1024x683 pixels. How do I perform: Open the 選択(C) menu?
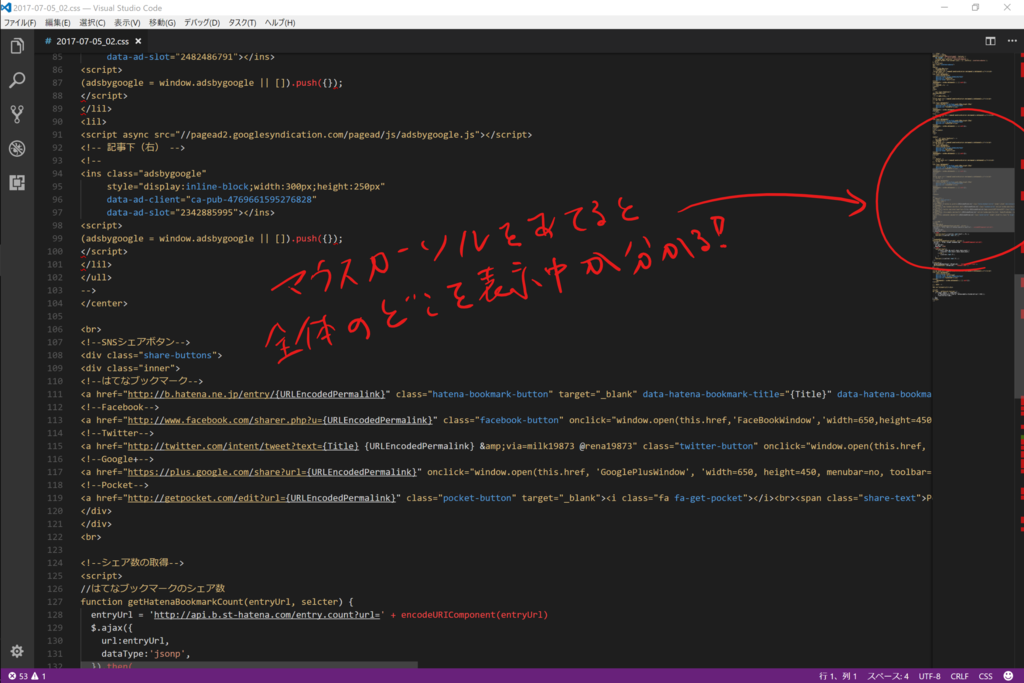(x=92, y=23)
